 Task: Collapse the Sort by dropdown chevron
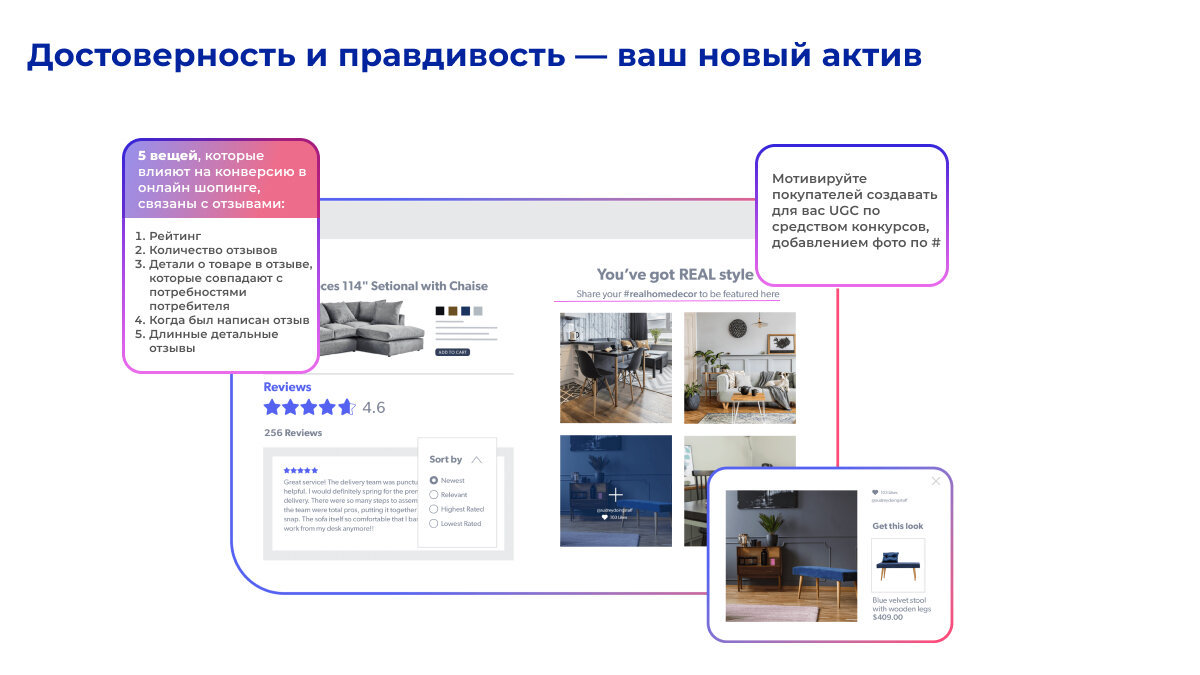tap(476, 460)
